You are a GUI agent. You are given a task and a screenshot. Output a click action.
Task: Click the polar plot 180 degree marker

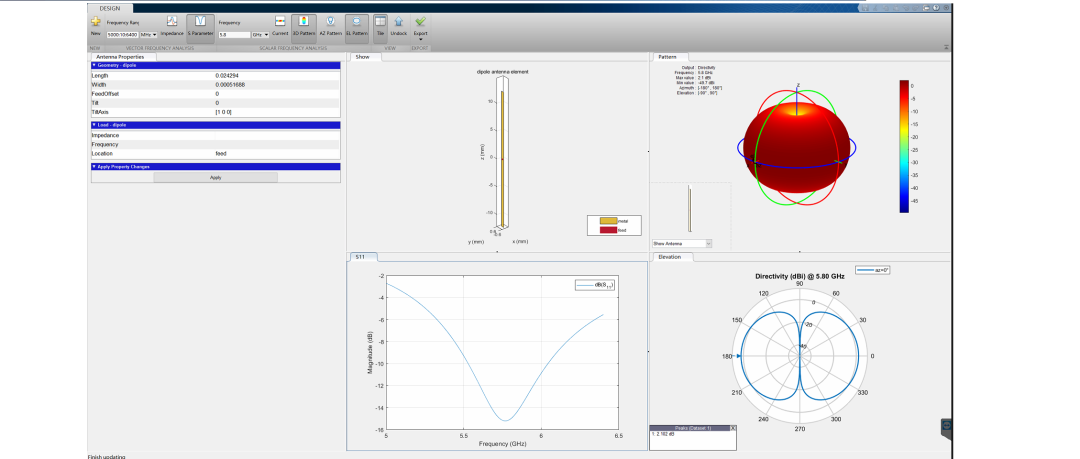pos(739,356)
